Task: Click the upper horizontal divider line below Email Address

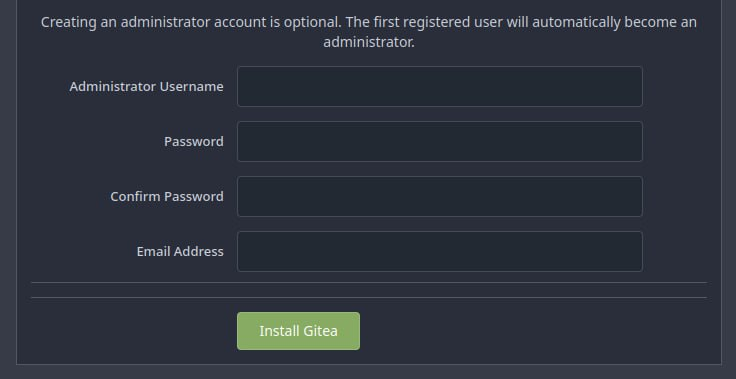Action: 369,283
